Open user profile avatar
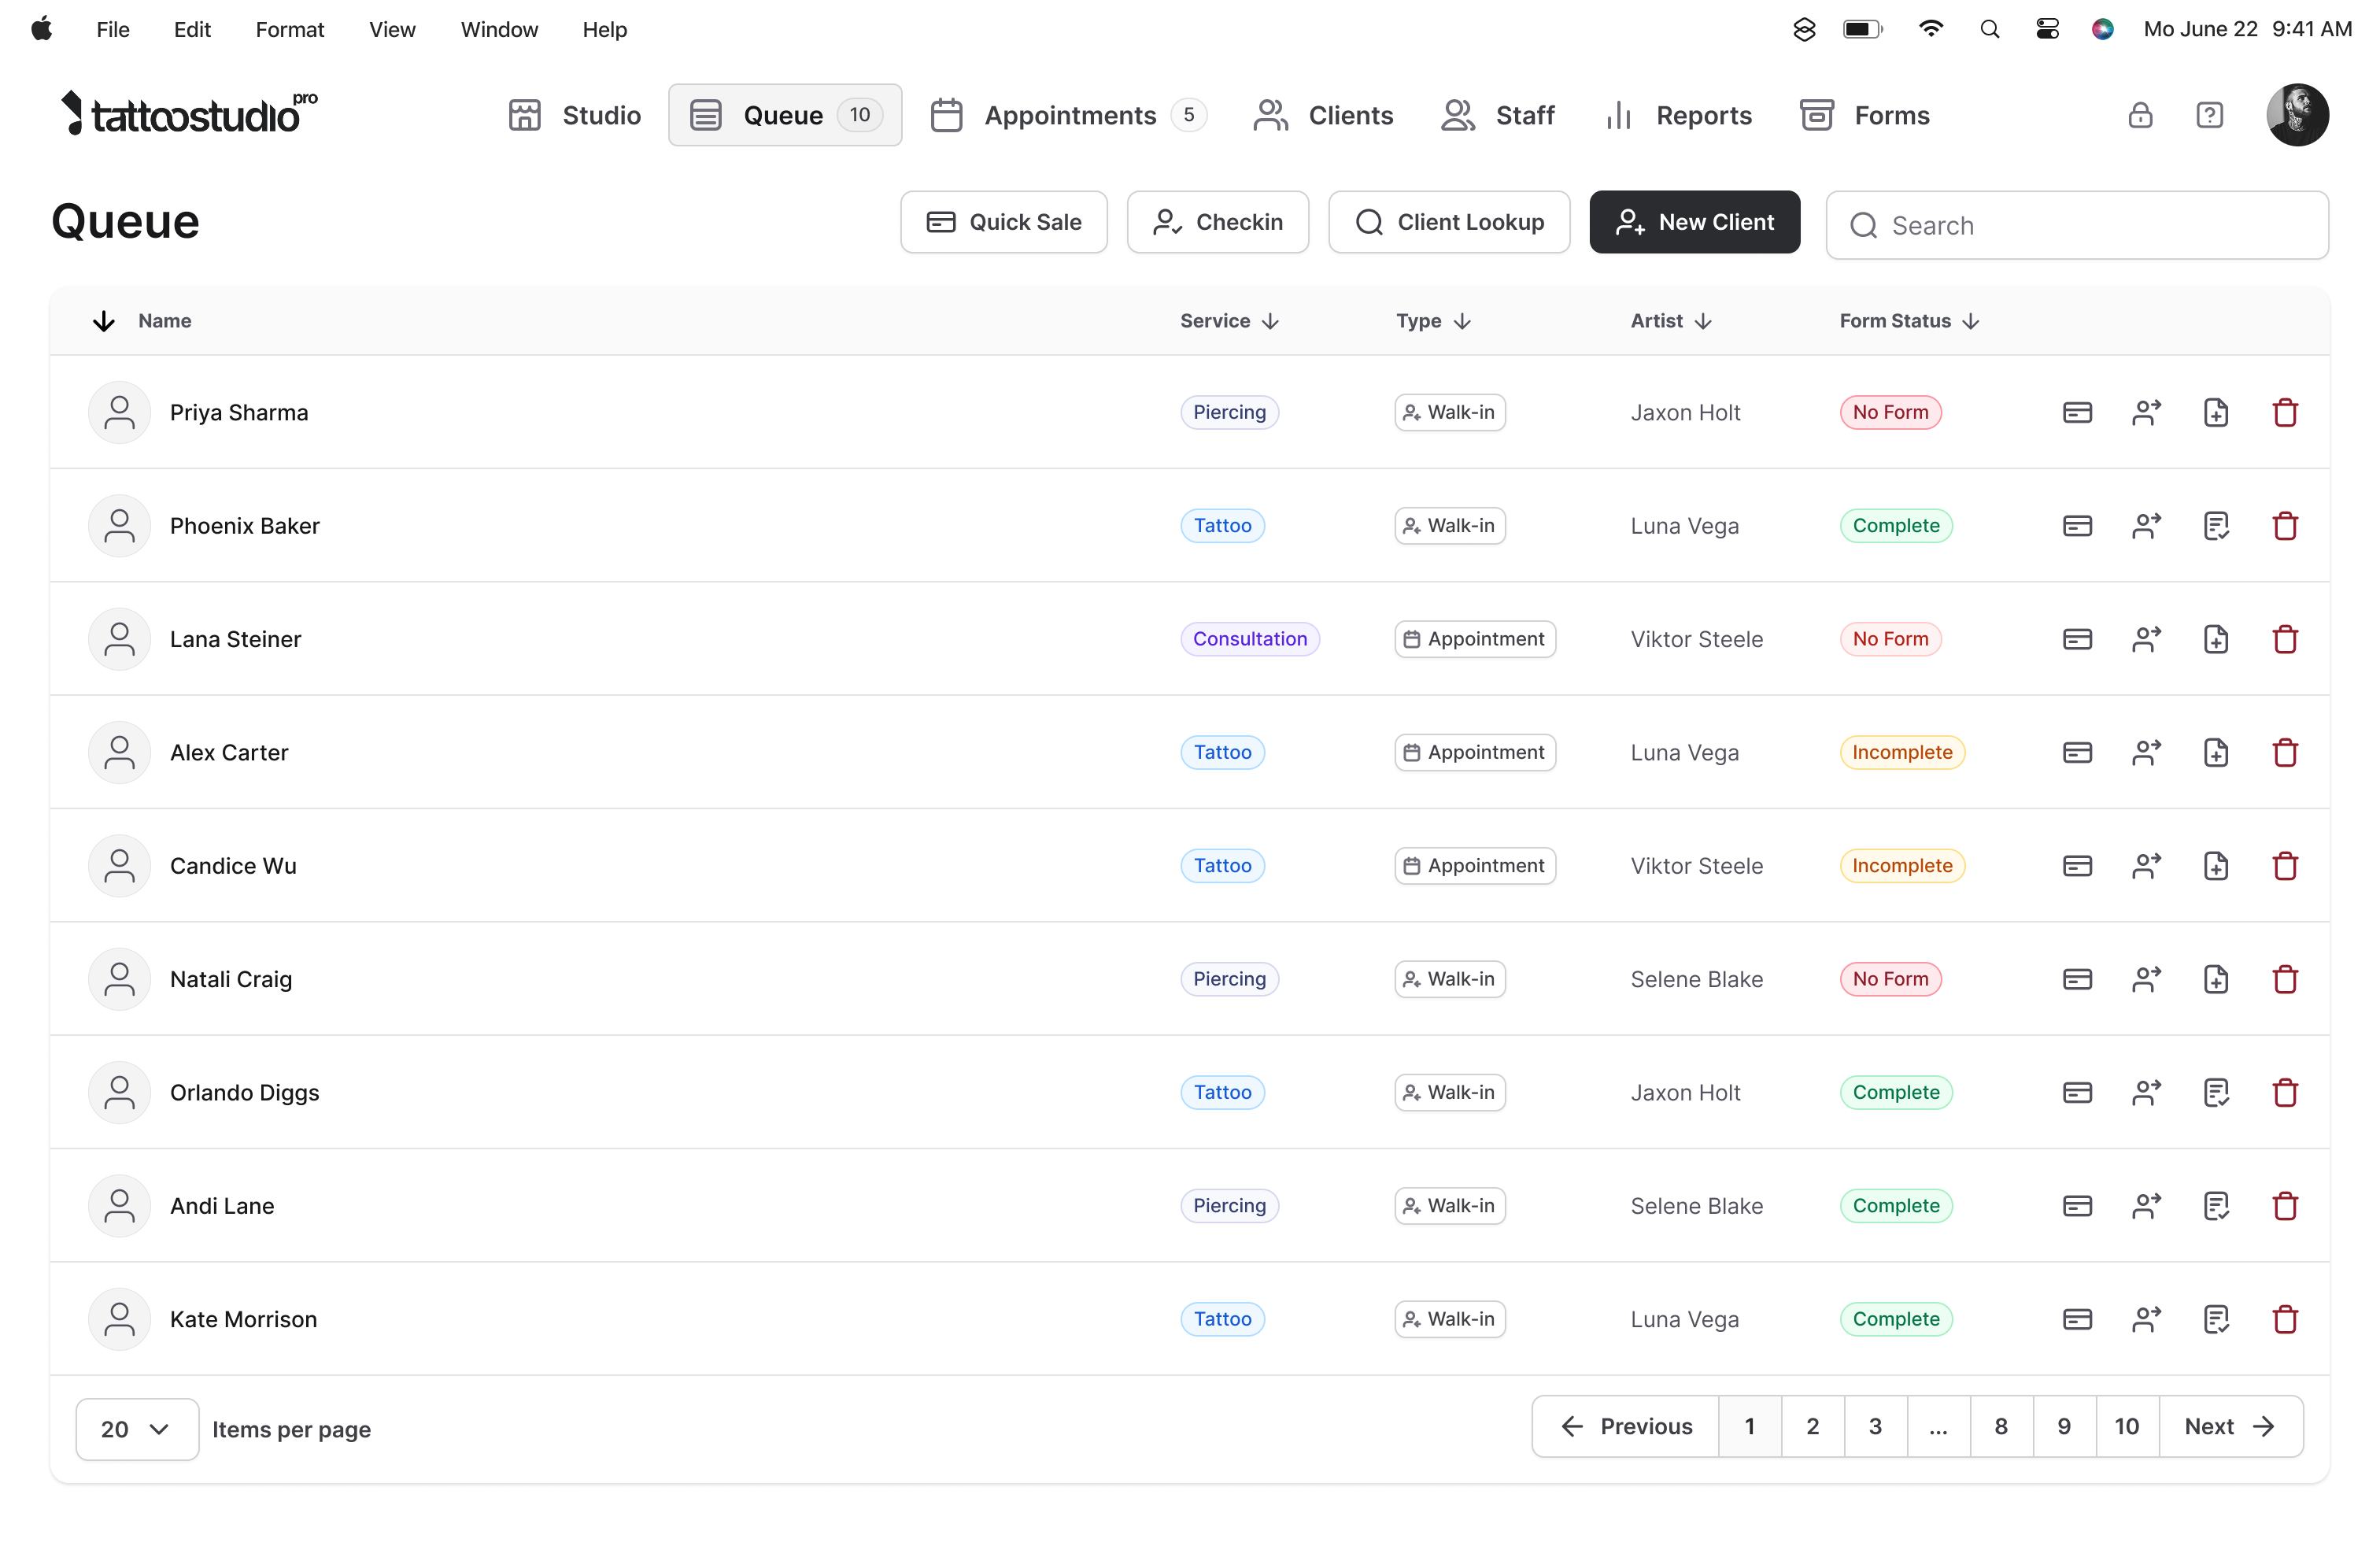 pos(2297,115)
